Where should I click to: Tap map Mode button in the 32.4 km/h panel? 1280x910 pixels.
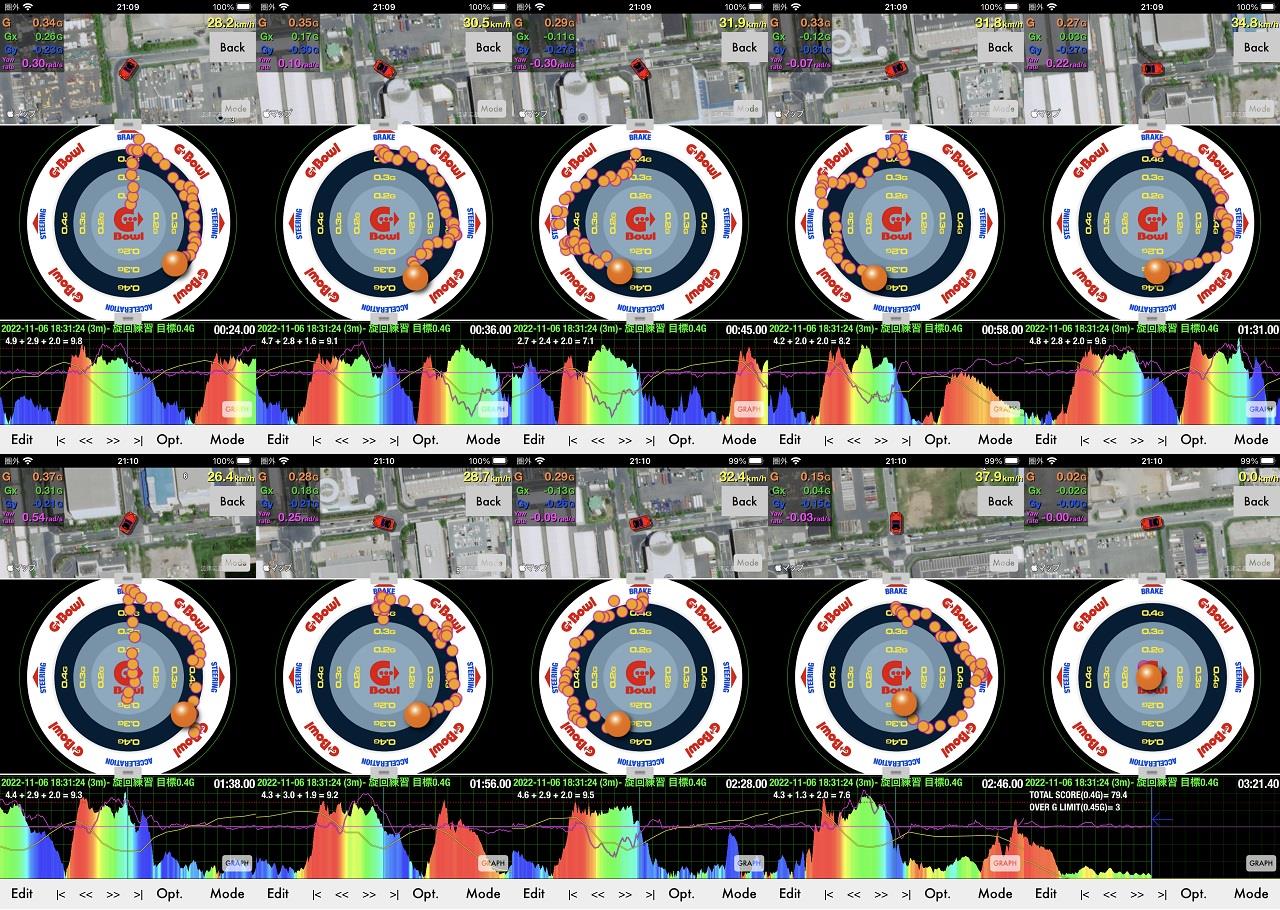[x=748, y=563]
